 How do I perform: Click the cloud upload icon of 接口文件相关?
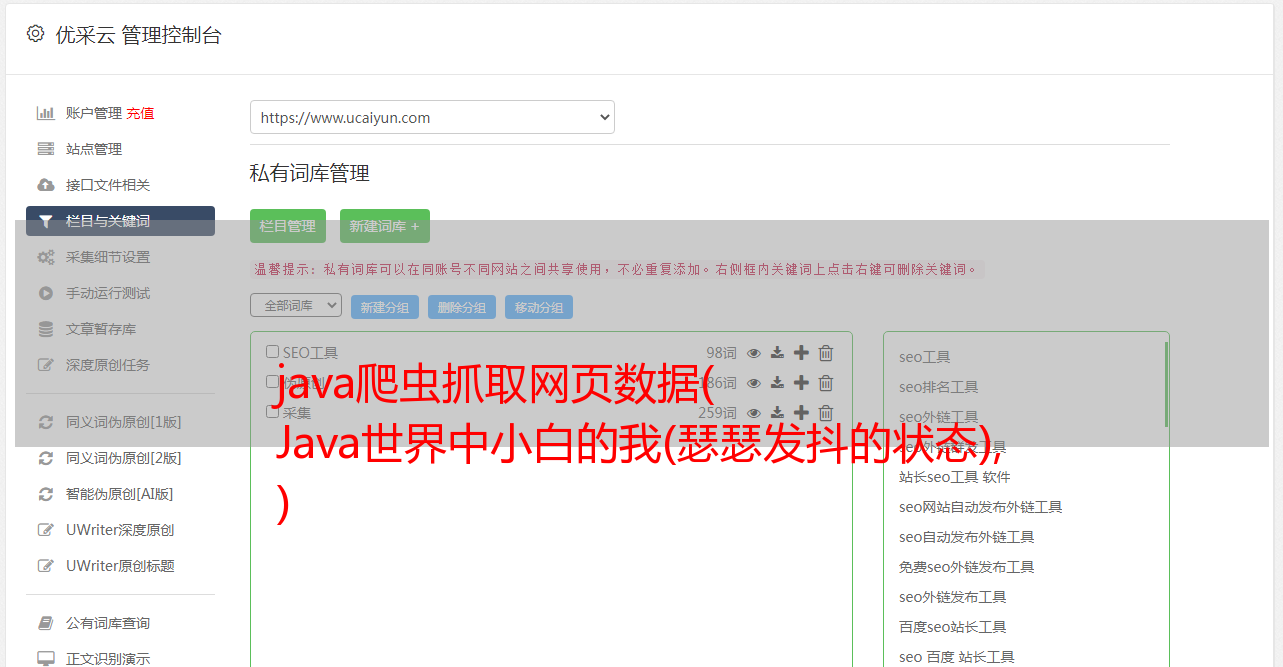46,185
